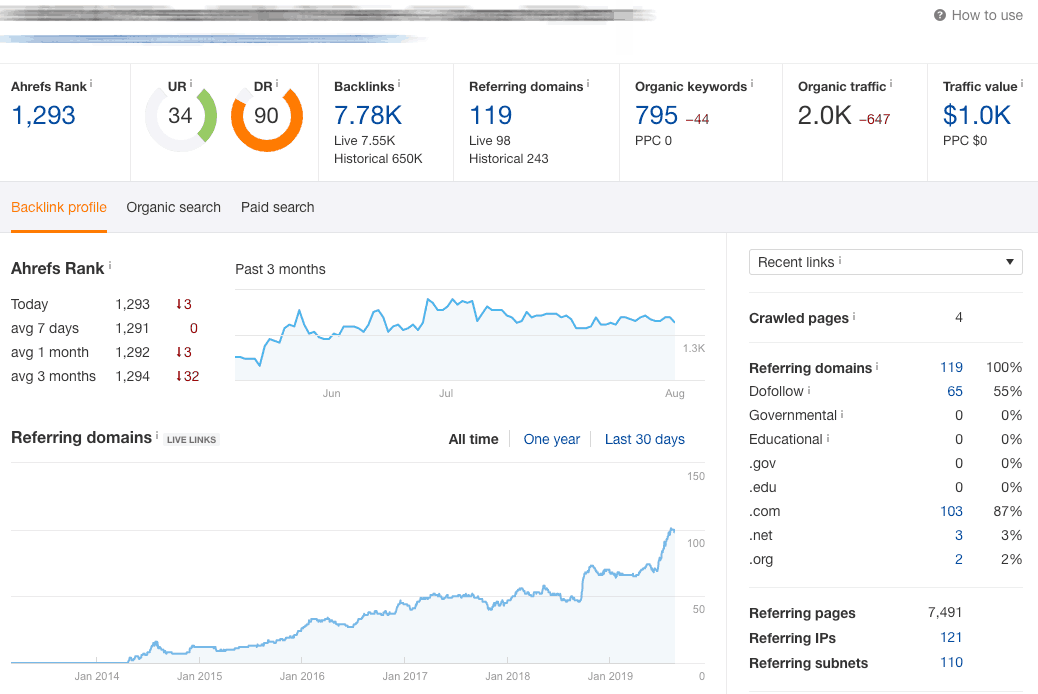Image resolution: width=1038 pixels, height=694 pixels.
Task: Click the "PPC 0" text under Organic keywords
Action: [x=653, y=140]
